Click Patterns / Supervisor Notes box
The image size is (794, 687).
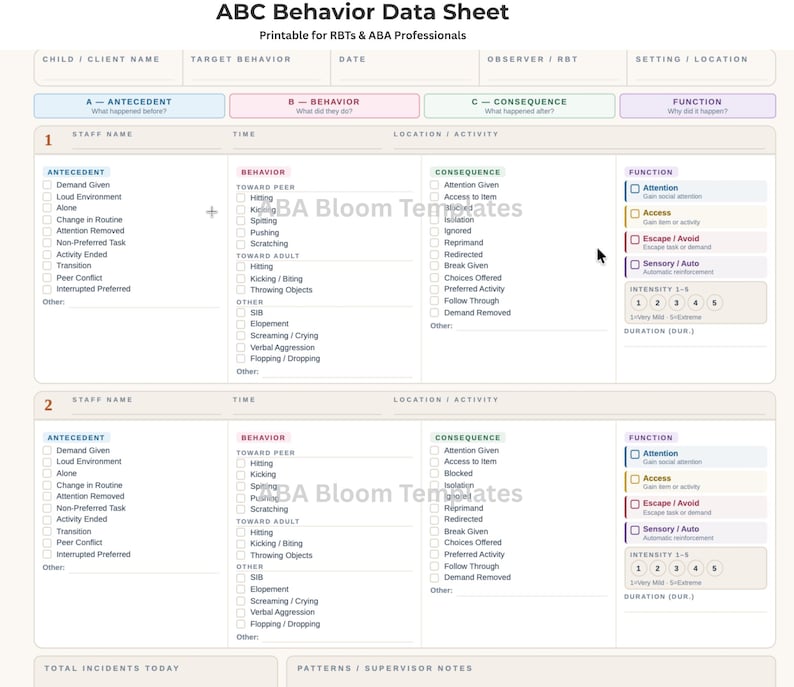531,672
